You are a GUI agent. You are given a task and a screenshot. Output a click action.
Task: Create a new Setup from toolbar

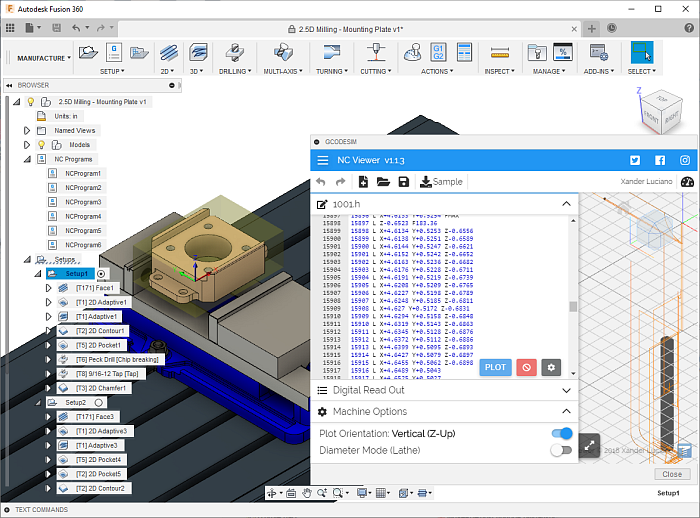click(88, 53)
